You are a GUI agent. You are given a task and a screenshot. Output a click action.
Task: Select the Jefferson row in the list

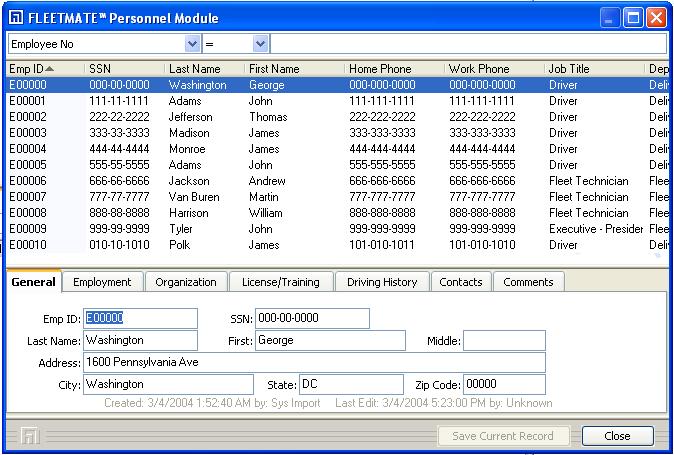tap(337, 117)
